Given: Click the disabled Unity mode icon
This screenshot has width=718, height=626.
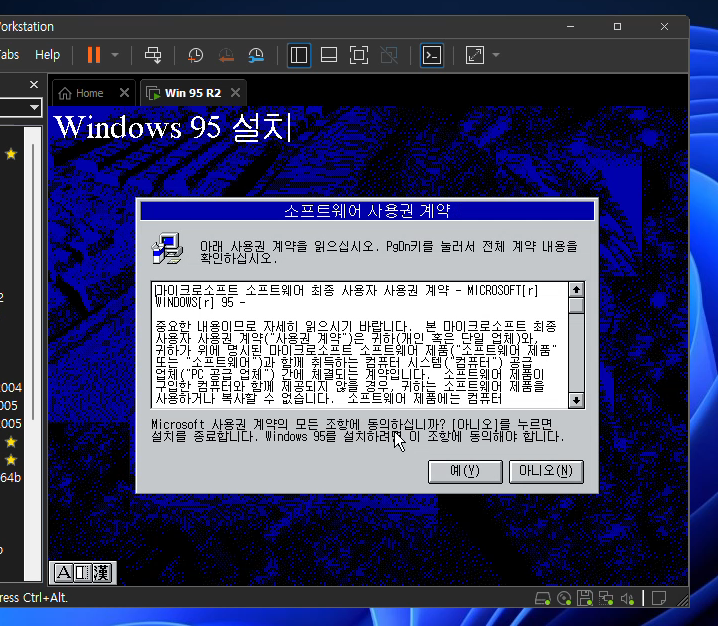Looking at the screenshot, I should [389, 55].
